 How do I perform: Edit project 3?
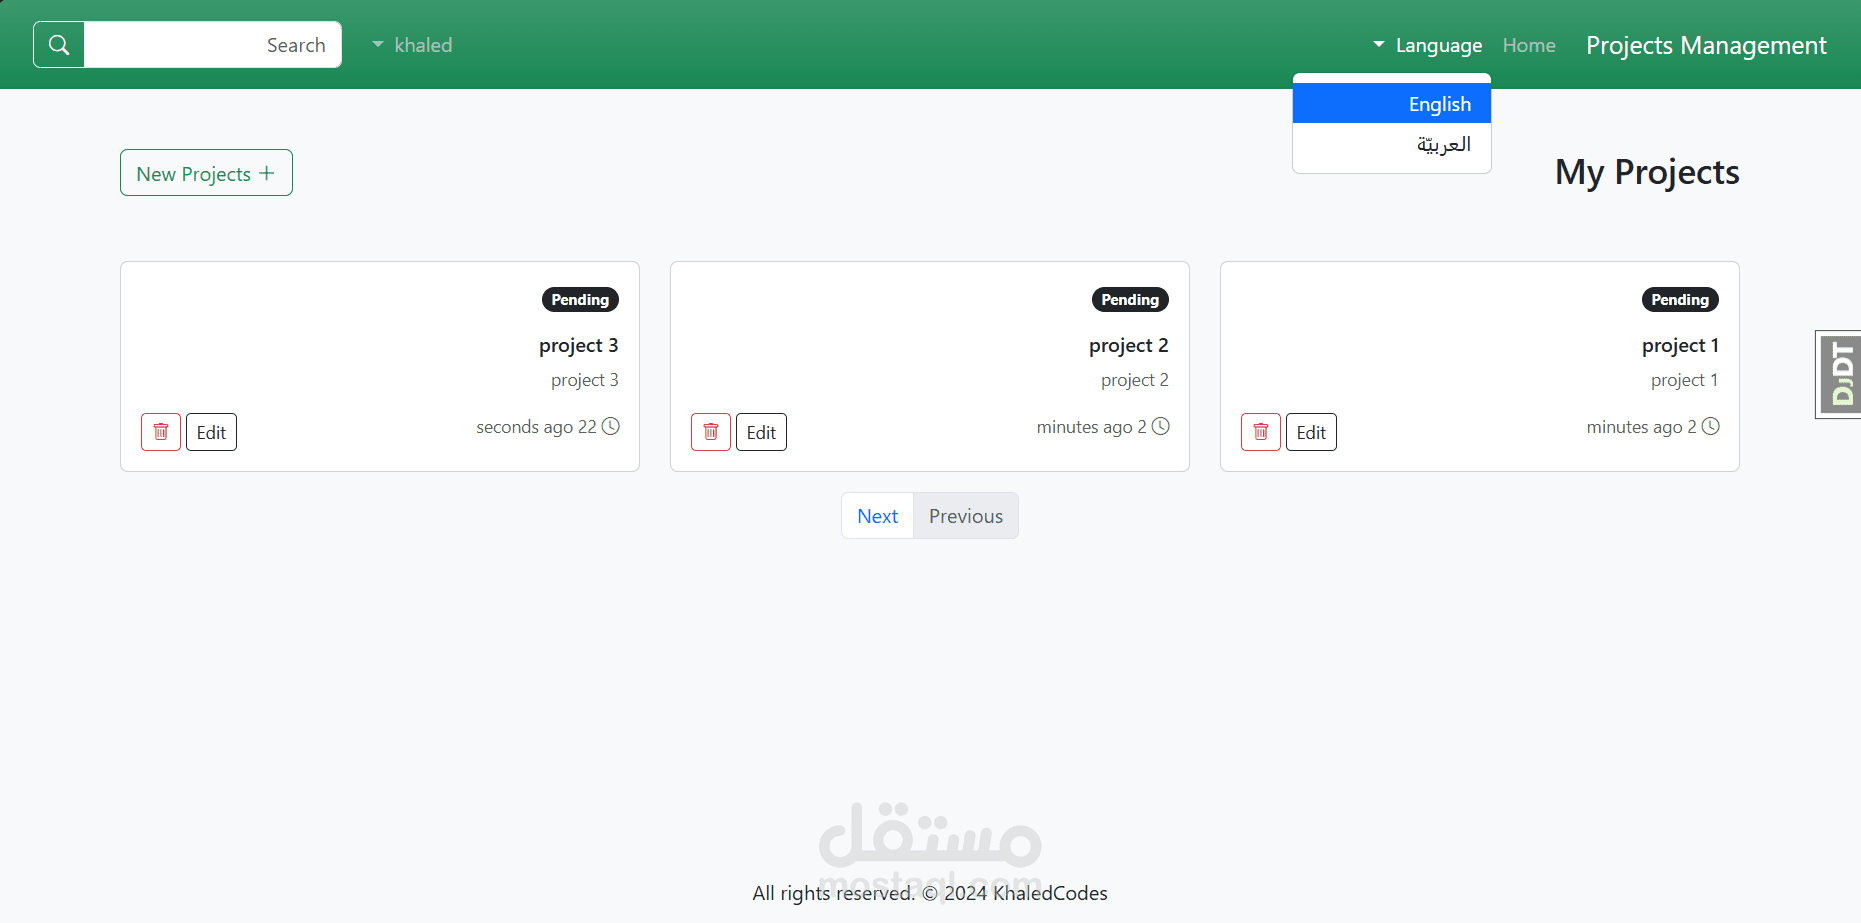click(211, 432)
